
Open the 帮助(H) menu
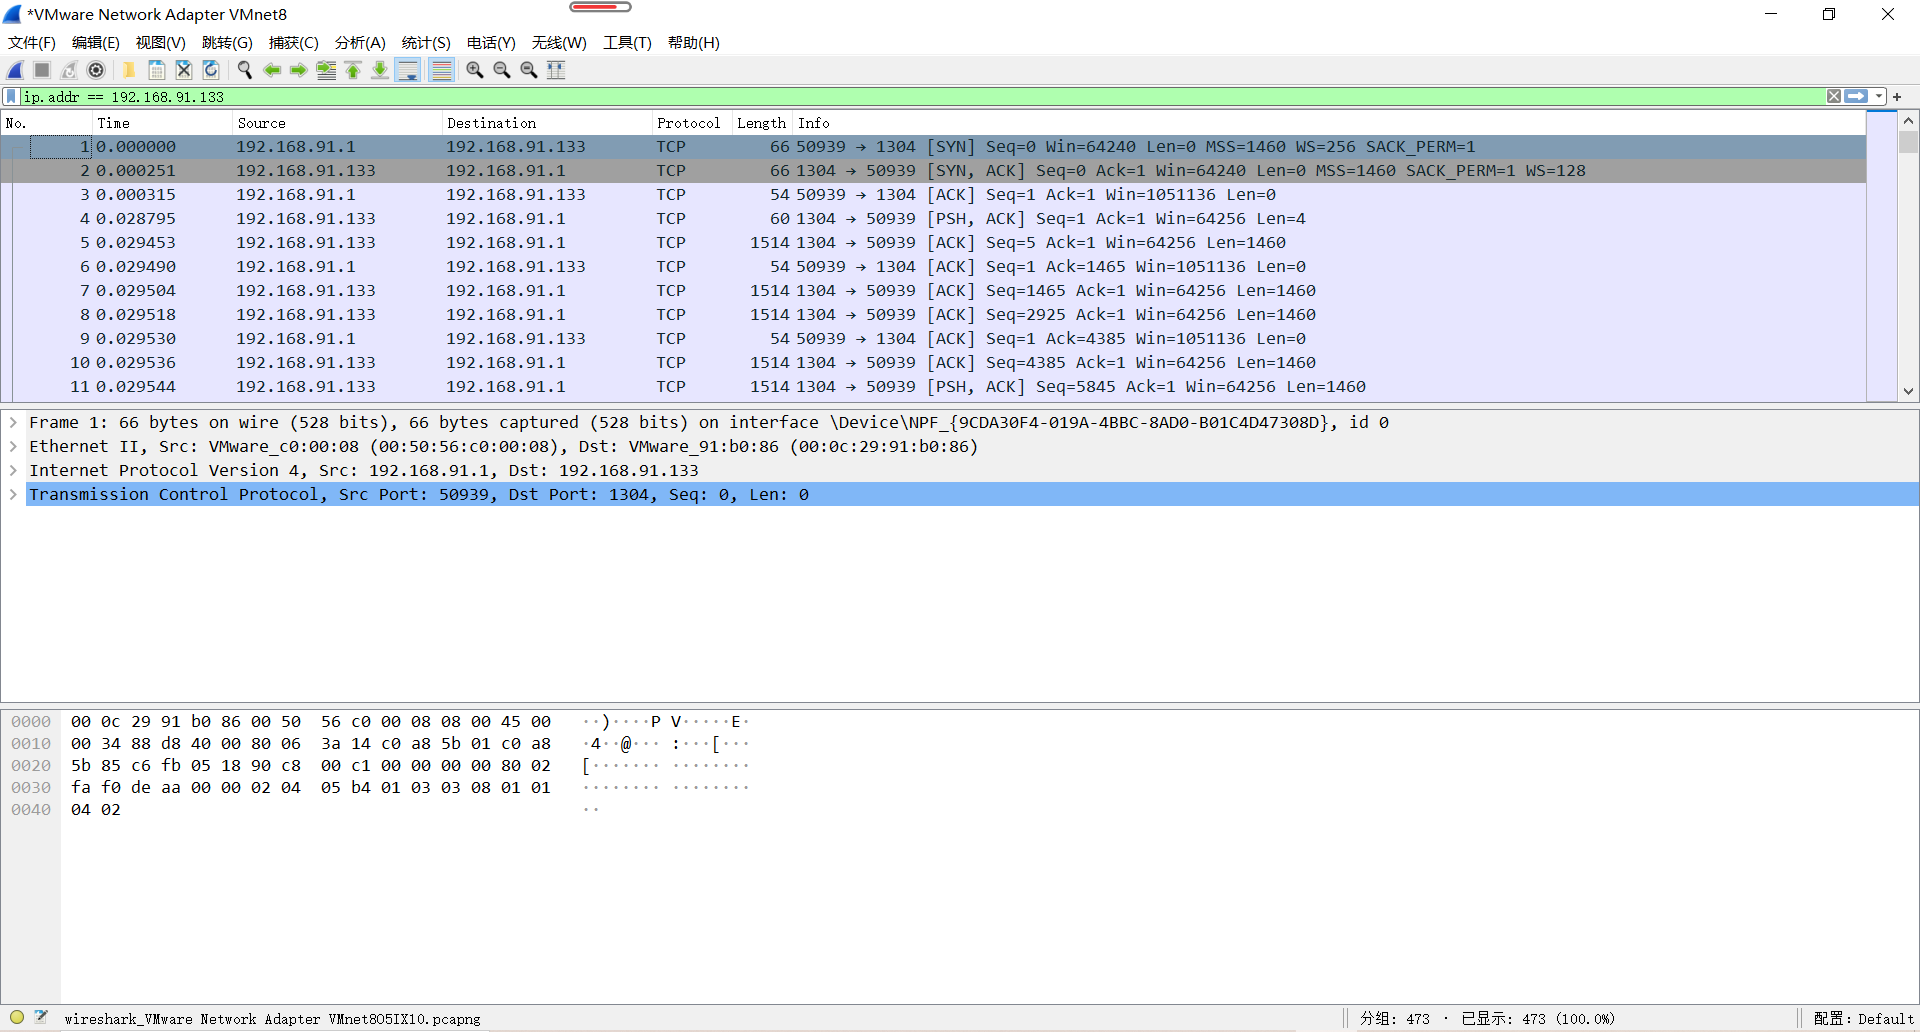point(694,42)
